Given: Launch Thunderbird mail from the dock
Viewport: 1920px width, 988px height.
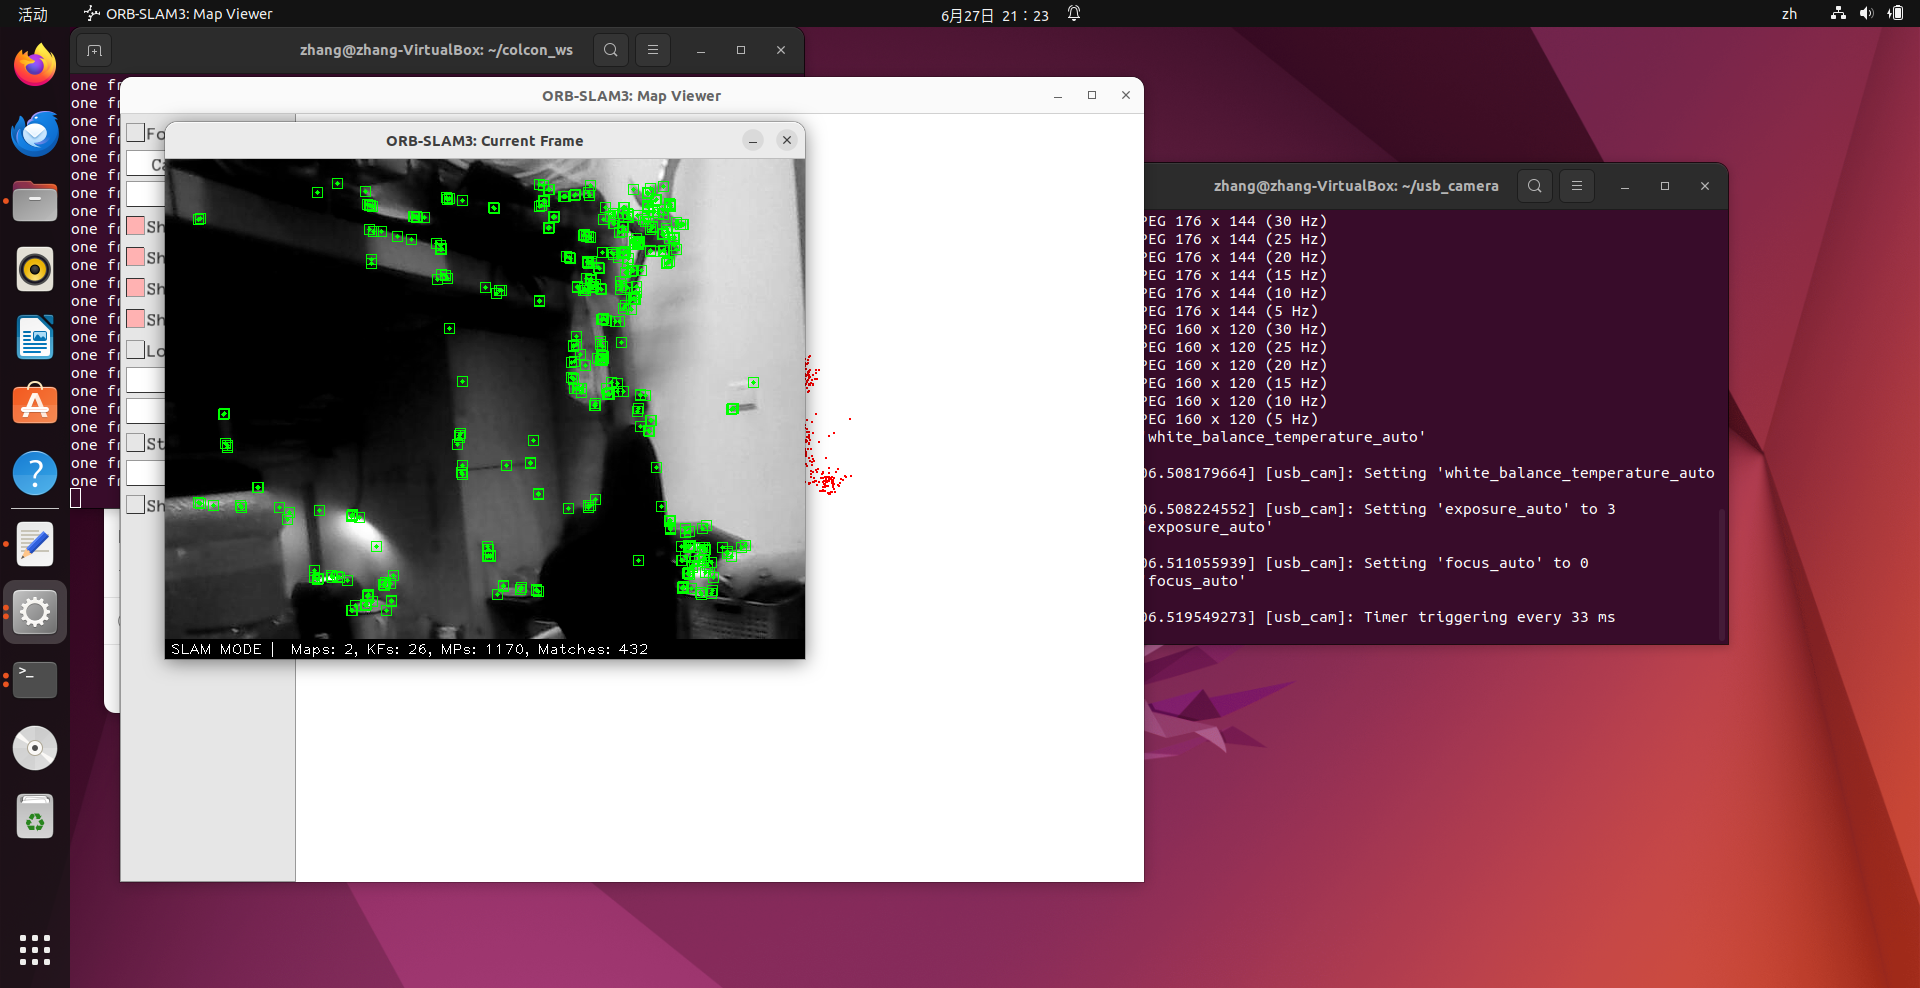Looking at the screenshot, I should [35, 133].
